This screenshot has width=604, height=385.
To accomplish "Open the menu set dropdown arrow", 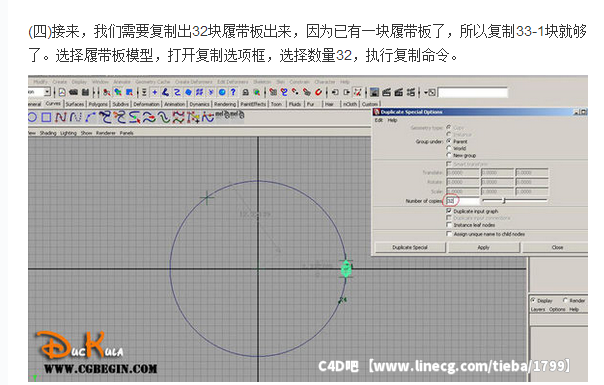I will click(47, 92).
